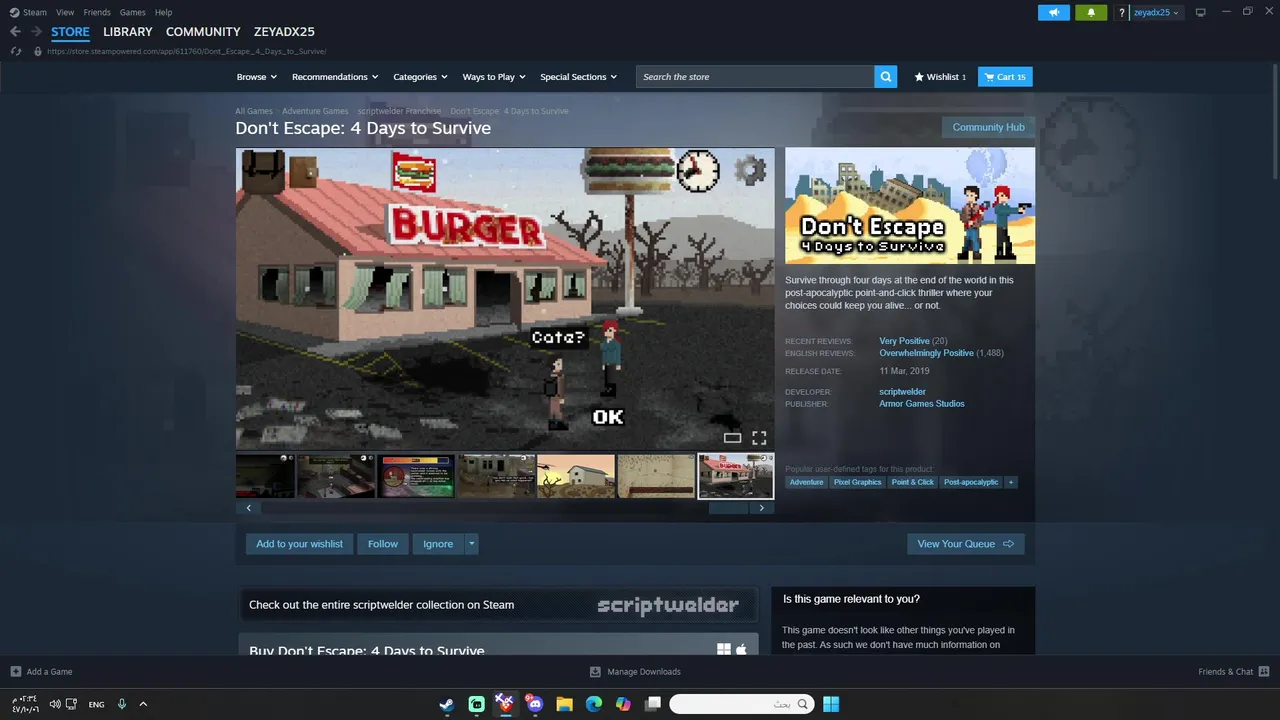
Task: Click View Your Queue
Action: pos(966,544)
